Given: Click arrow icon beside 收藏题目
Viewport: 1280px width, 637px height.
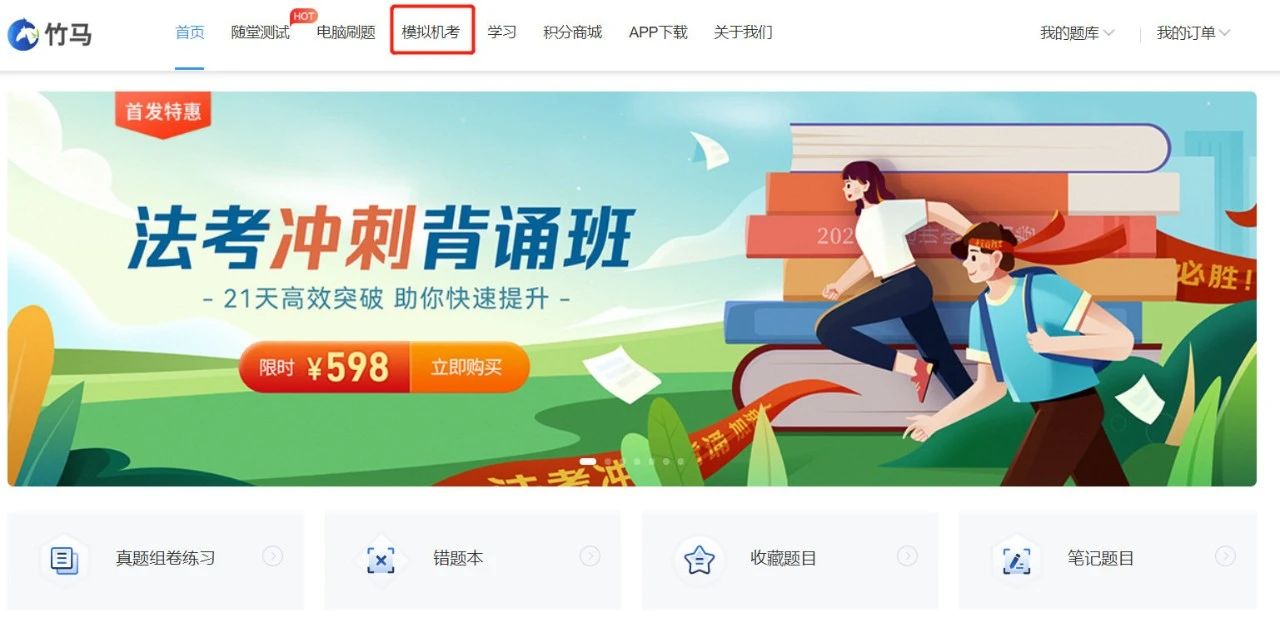Looking at the screenshot, I should pyautogui.click(x=907, y=556).
